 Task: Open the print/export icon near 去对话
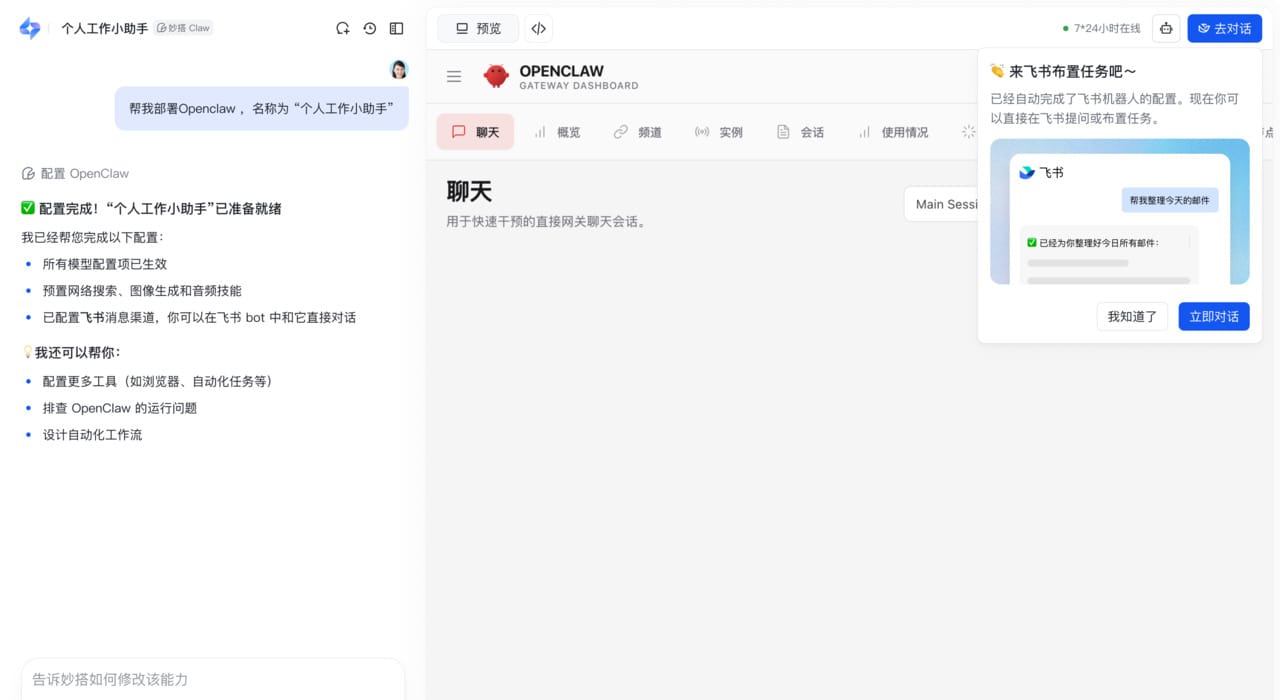(x=1166, y=28)
